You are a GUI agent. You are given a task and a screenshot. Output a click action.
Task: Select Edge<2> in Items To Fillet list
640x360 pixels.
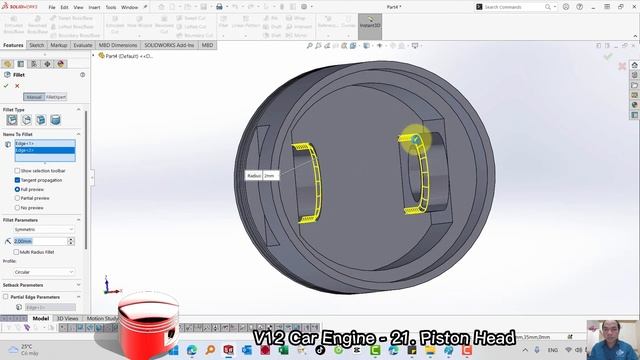(x=45, y=150)
